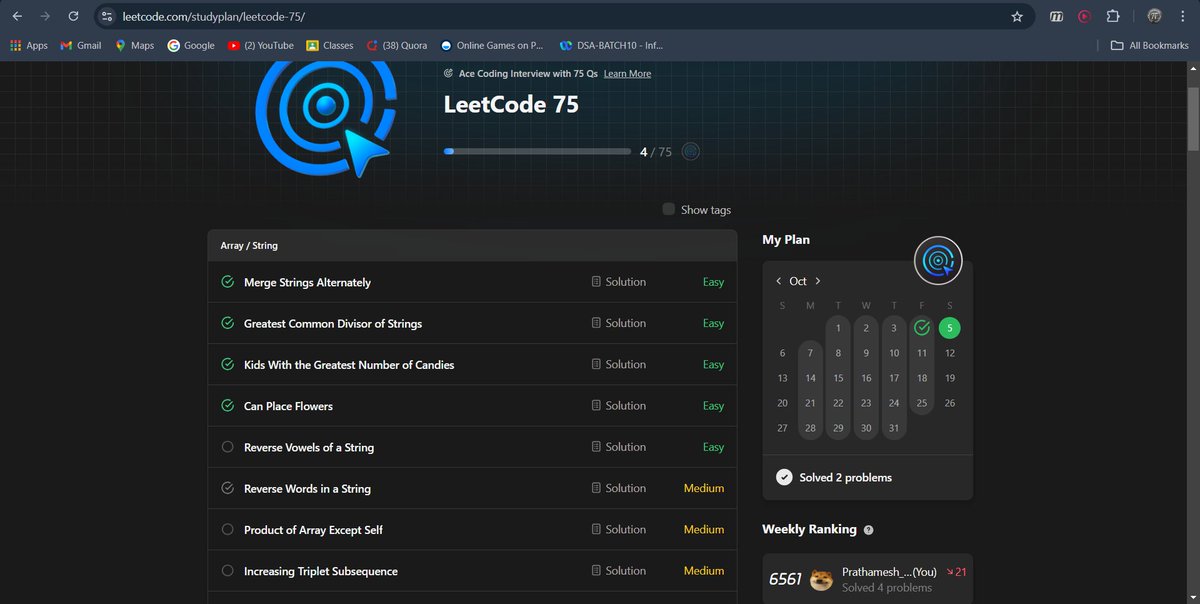Select day 11 in October calendar
This screenshot has width=1200, height=604.
922,352
